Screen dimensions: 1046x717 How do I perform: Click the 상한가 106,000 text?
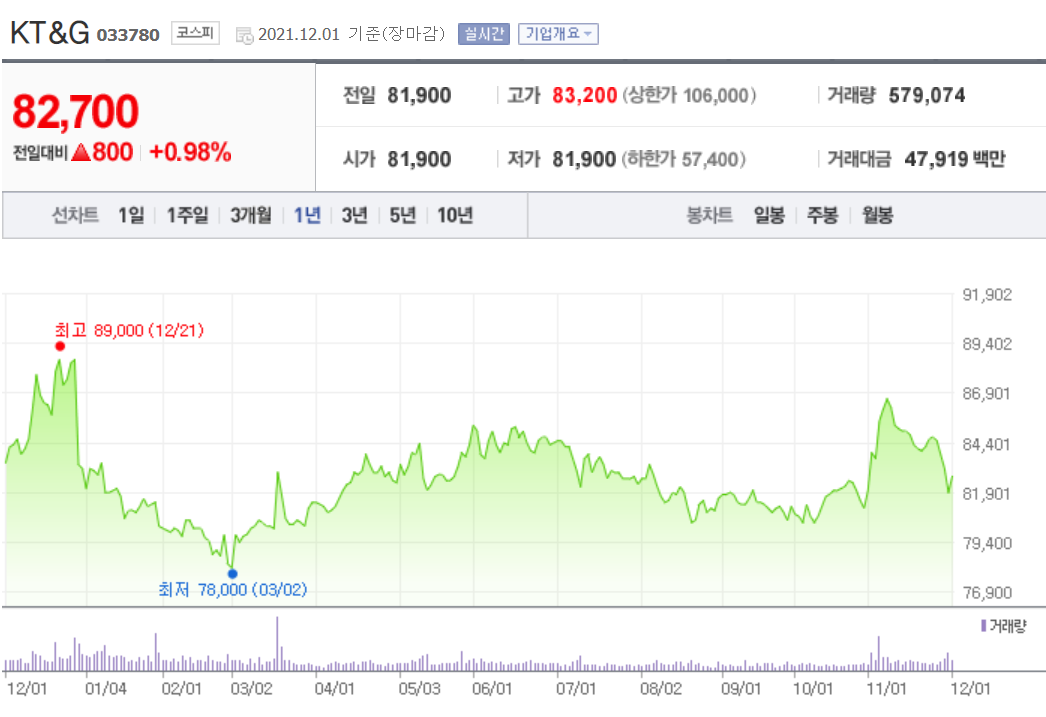click(689, 95)
